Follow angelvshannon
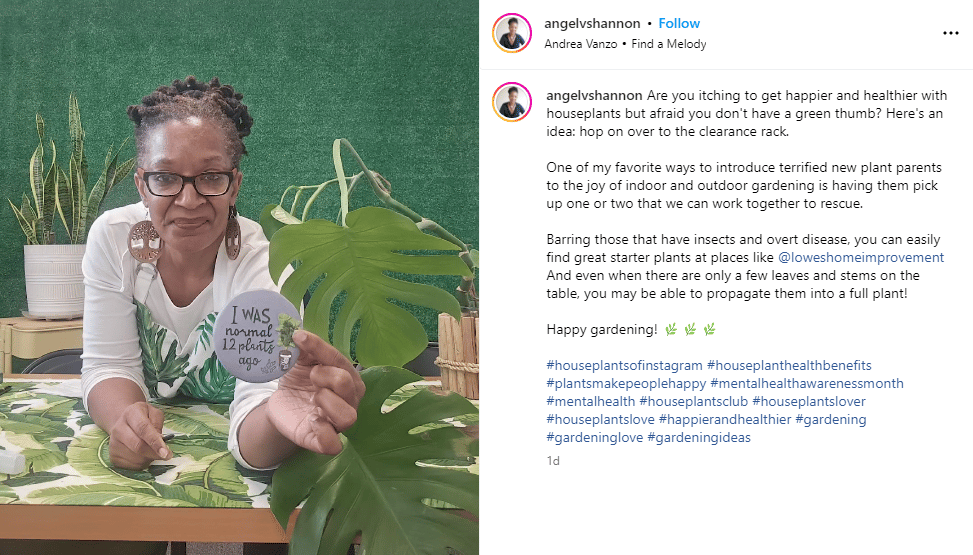973x555 pixels. pyautogui.click(x=679, y=24)
